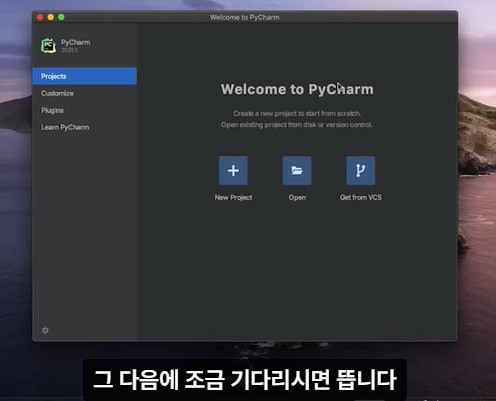This screenshot has height=401, width=496.
Task: Go to the Learn PyCharm tab
Action: click(85, 127)
